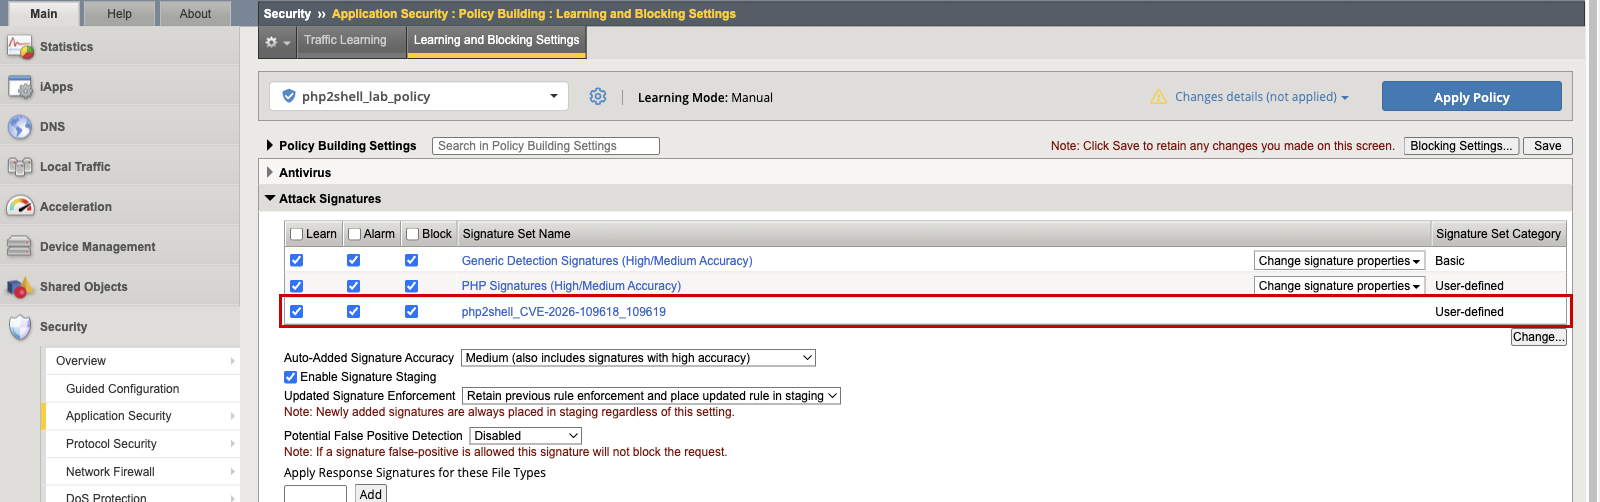
Task: Open the Protocol Security menu item
Action: click(142, 444)
